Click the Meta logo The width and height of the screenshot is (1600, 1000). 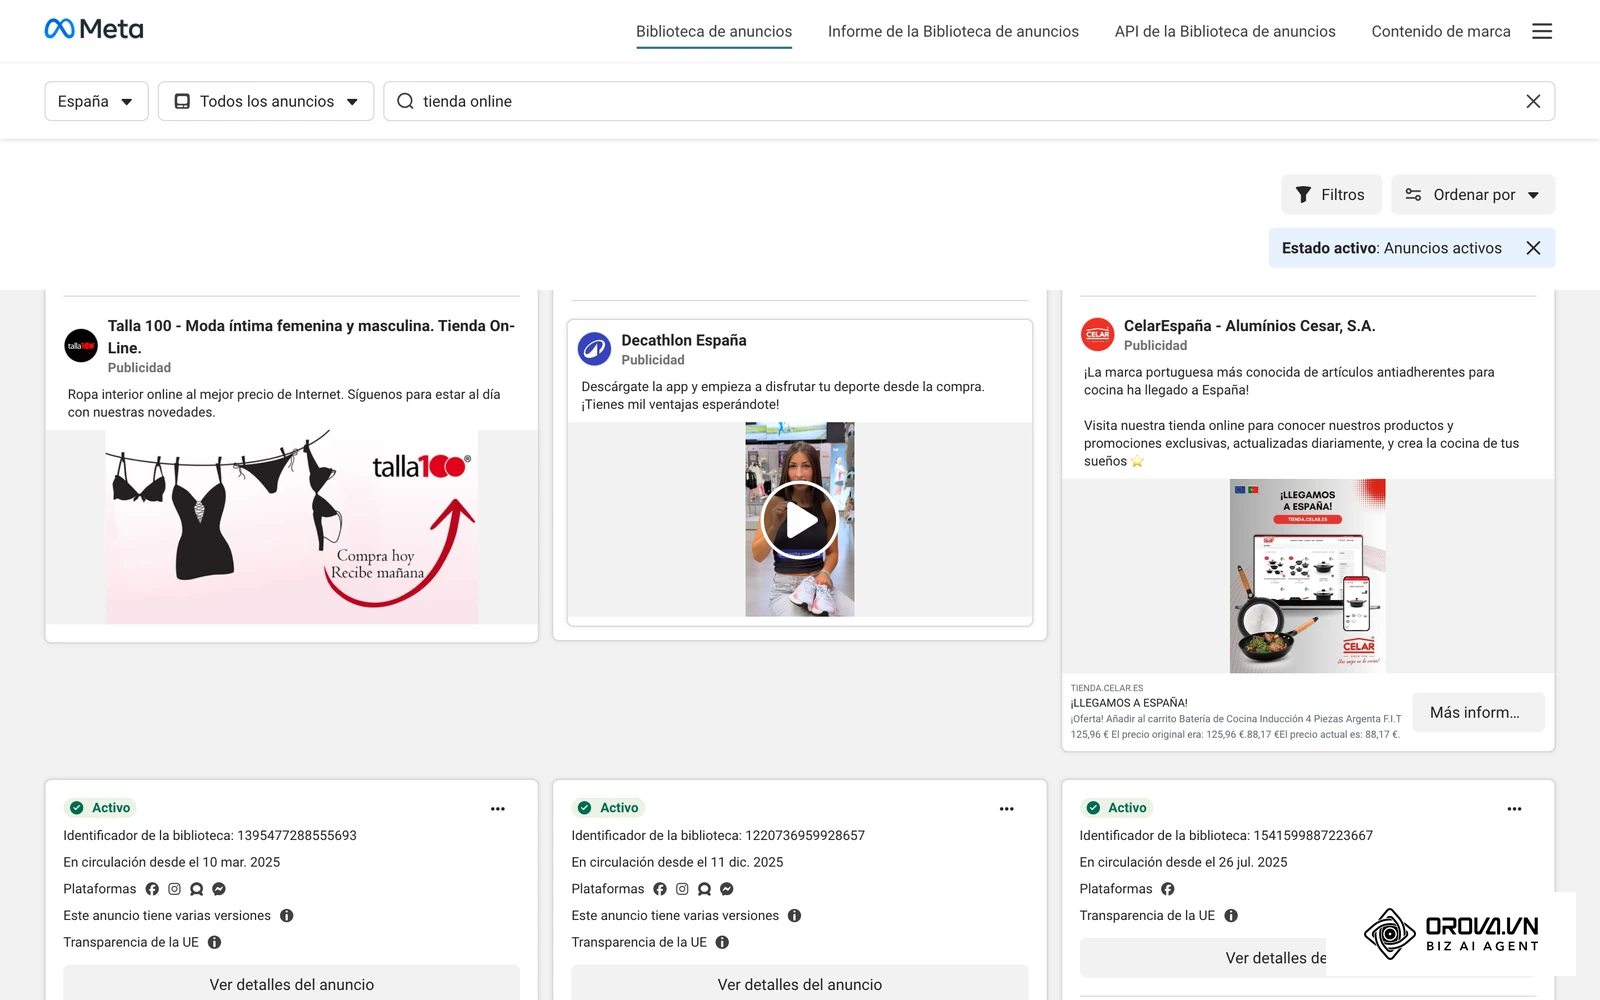(x=94, y=29)
